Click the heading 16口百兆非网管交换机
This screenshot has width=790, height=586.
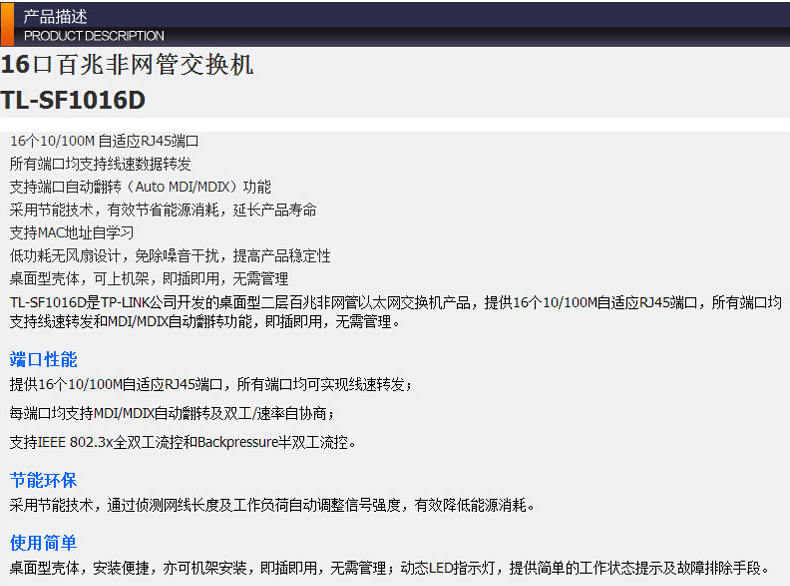pos(127,64)
